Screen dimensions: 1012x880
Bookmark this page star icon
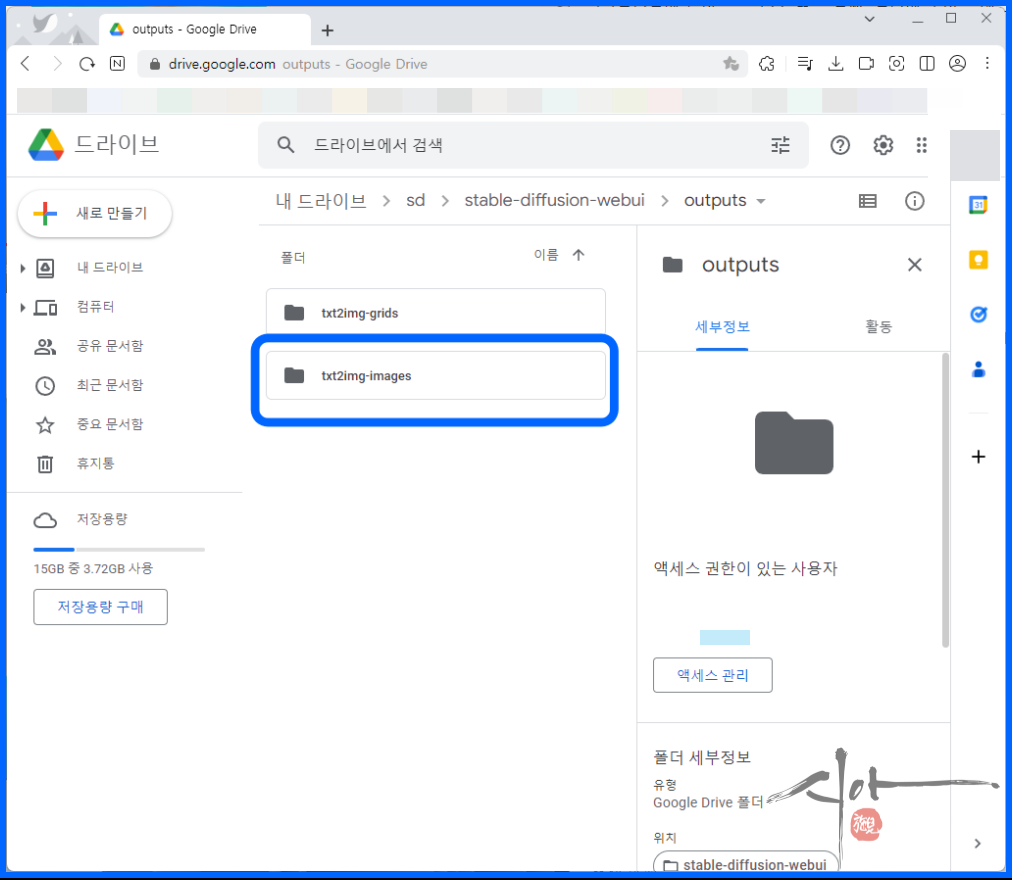coord(731,63)
